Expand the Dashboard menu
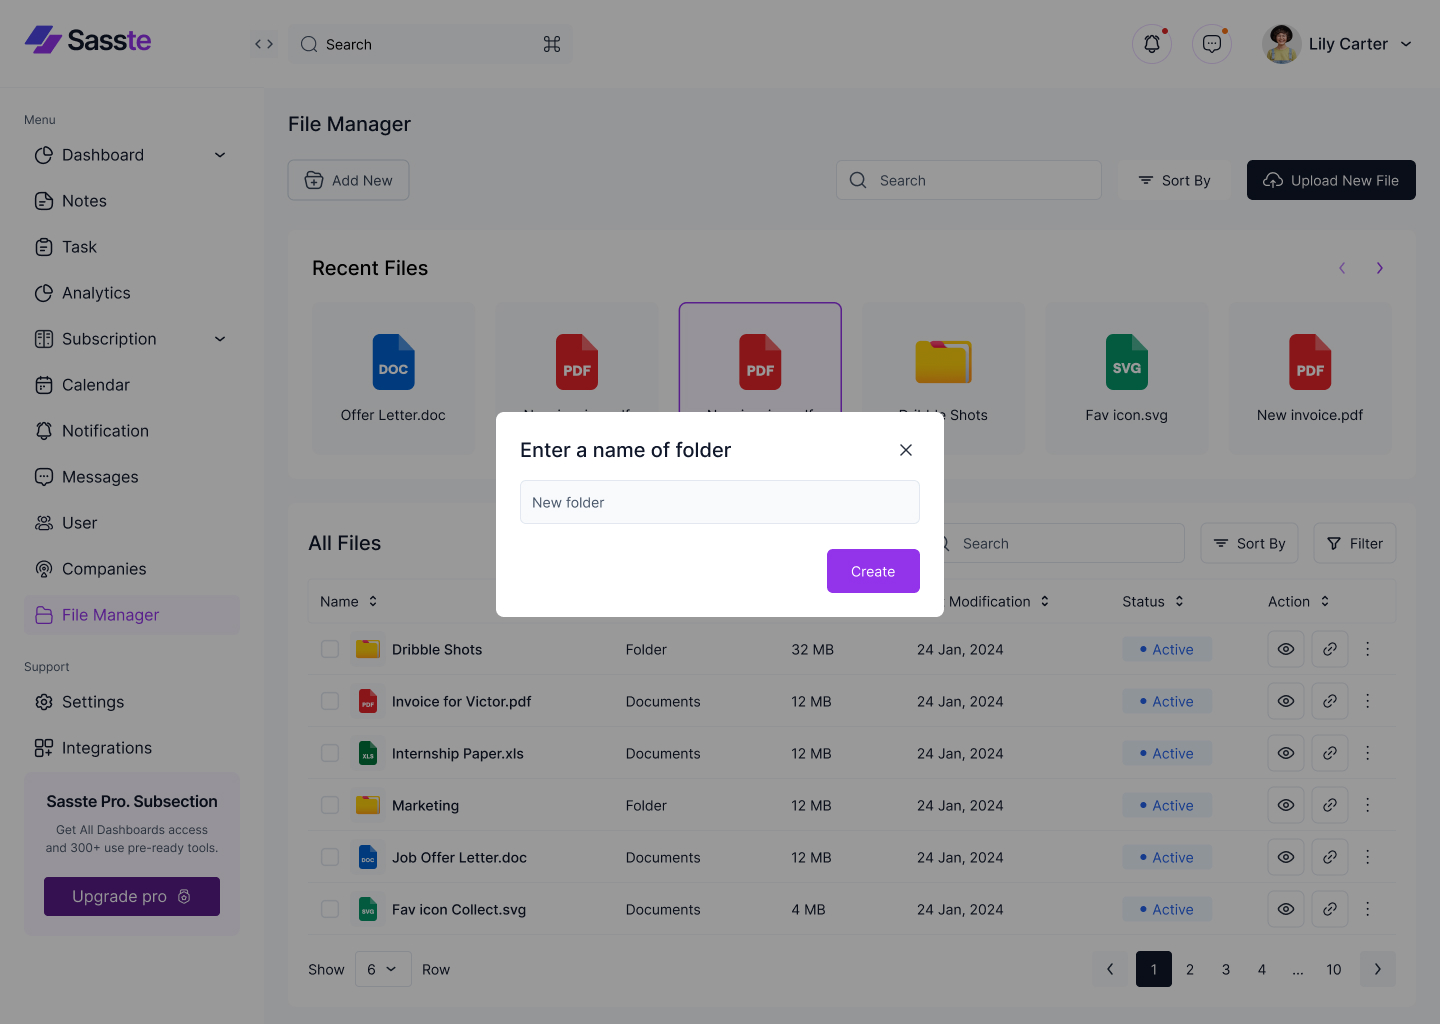1440x1024 pixels. 132,155
